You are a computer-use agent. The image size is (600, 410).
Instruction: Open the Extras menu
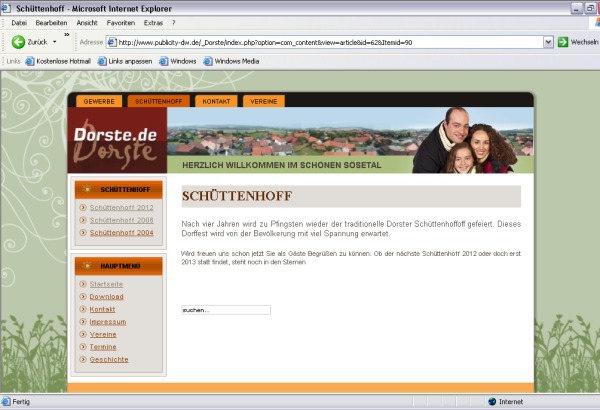(x=153, y=23)
